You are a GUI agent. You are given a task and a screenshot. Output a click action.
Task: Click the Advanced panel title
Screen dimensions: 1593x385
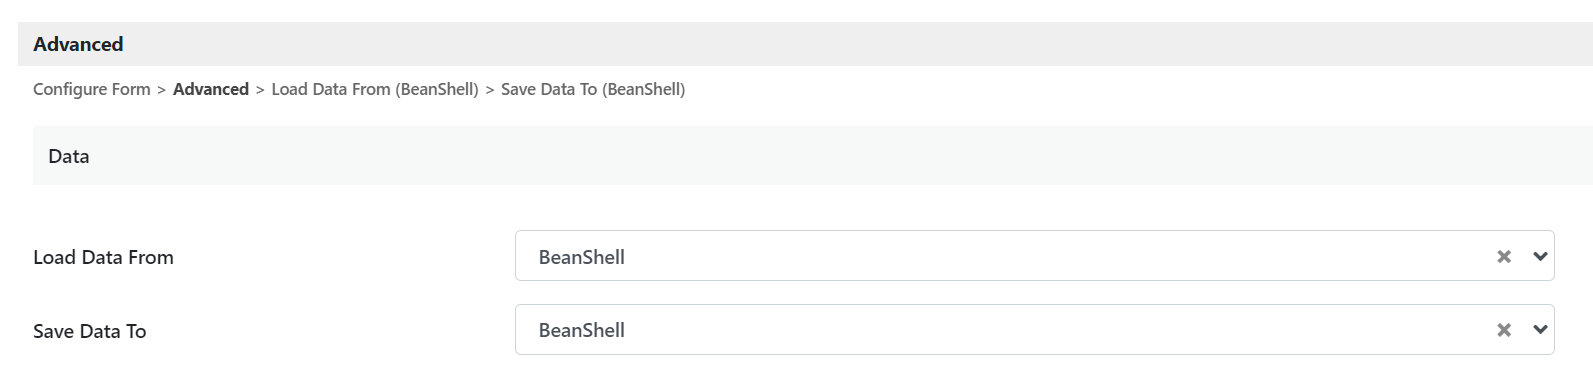[x=78, y=44]
